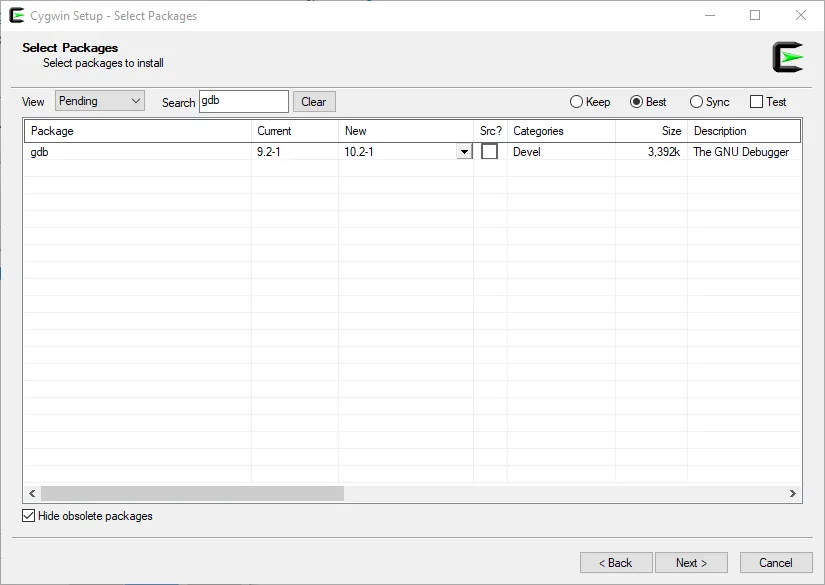Minimize the Cygwin Setup window
This screenshot has width=825, height=585.
coord(710,15)
